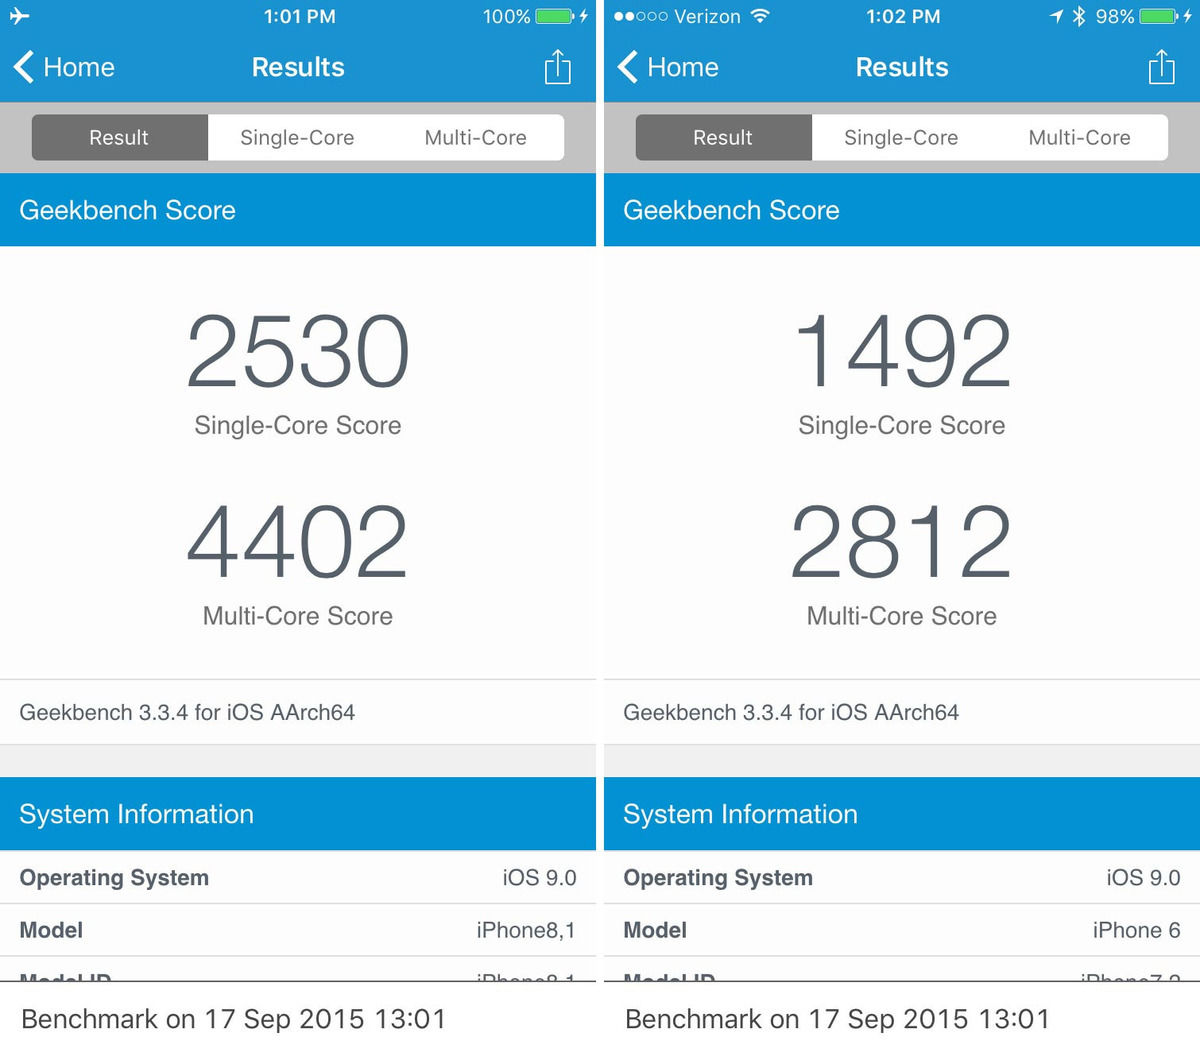Tap the cellular signal dots beside Verizon
This screenshot has height=1060, width=1200.
(640, 17)
